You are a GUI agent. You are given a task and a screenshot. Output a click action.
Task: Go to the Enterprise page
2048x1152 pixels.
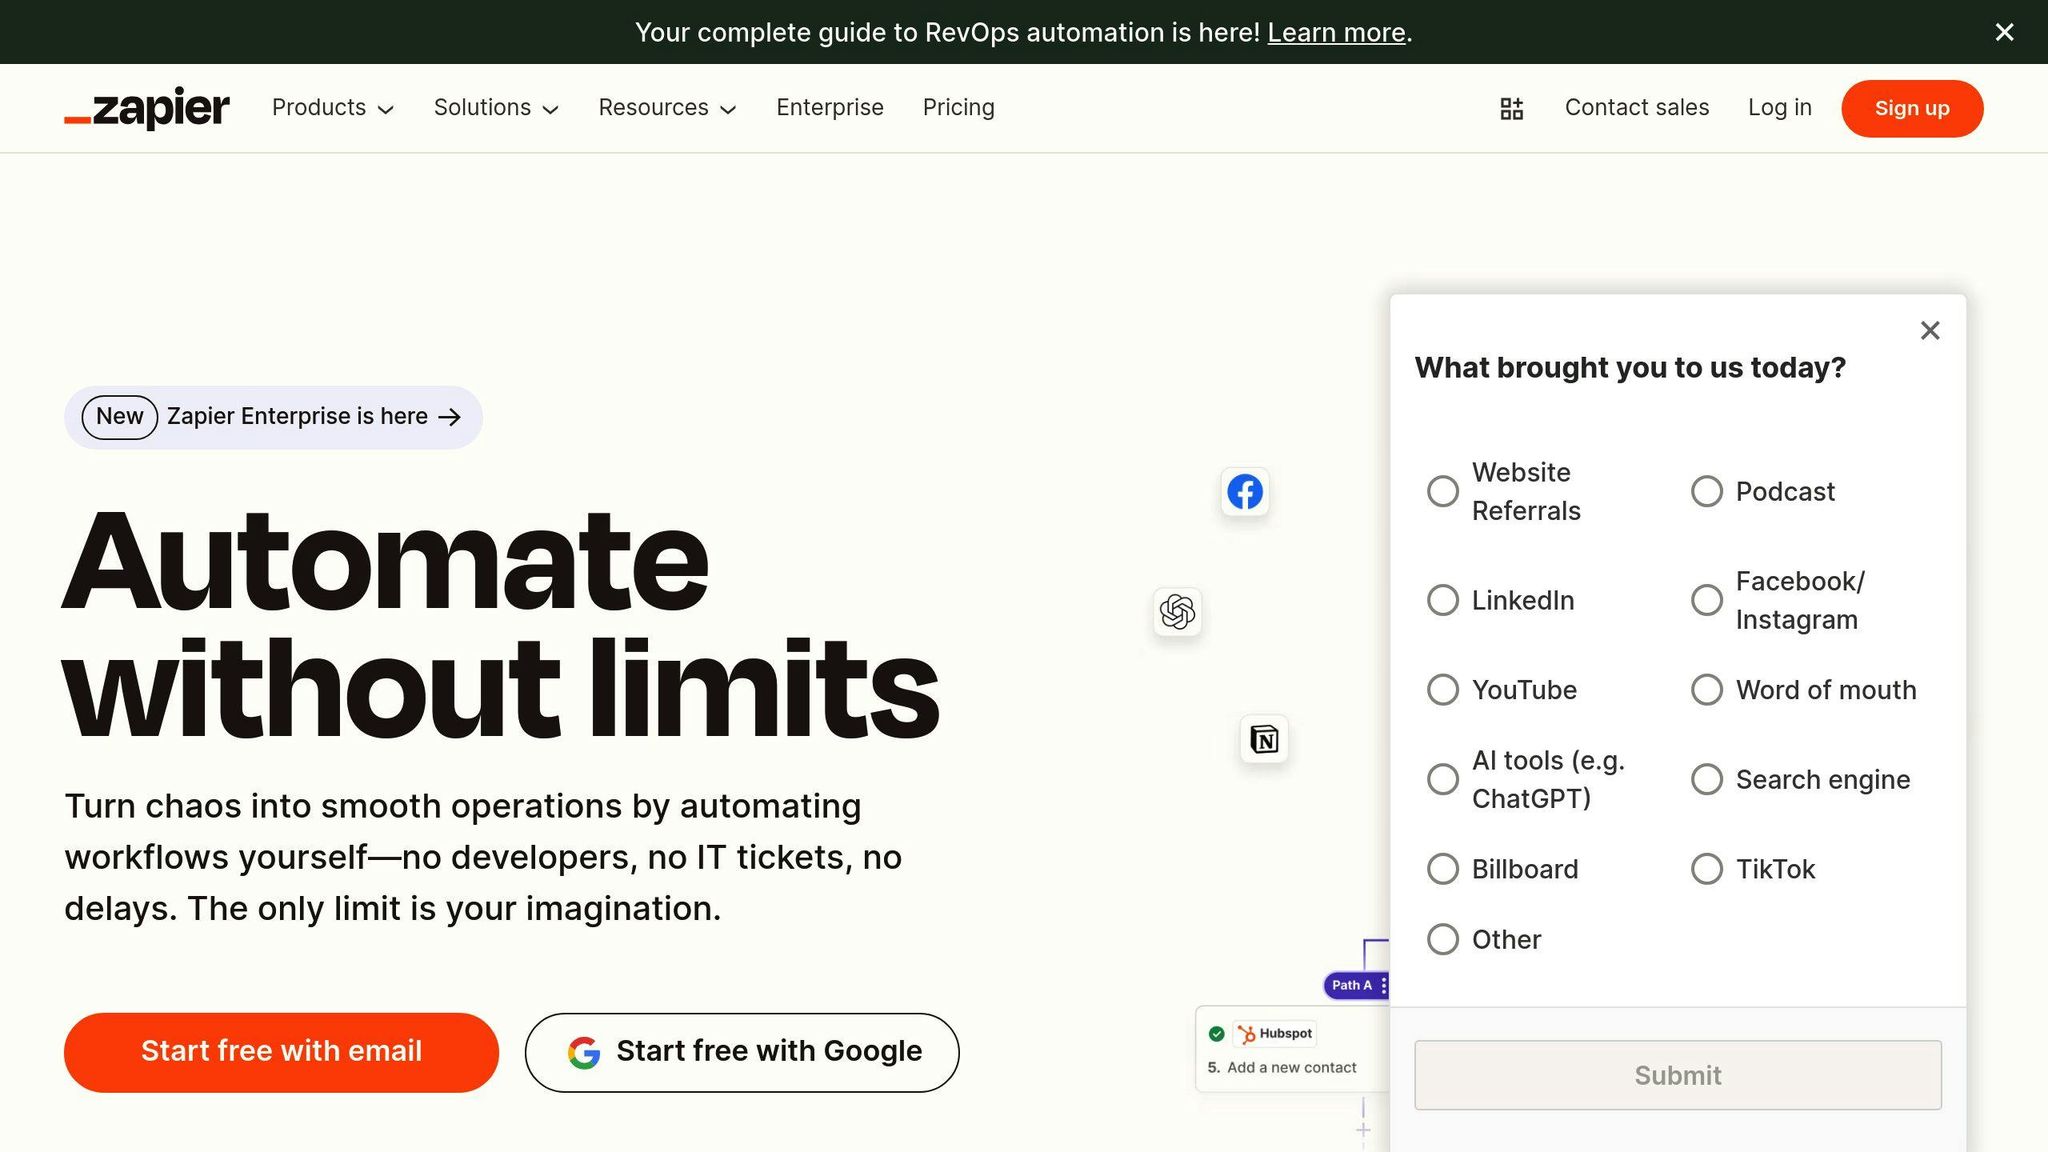830,108
